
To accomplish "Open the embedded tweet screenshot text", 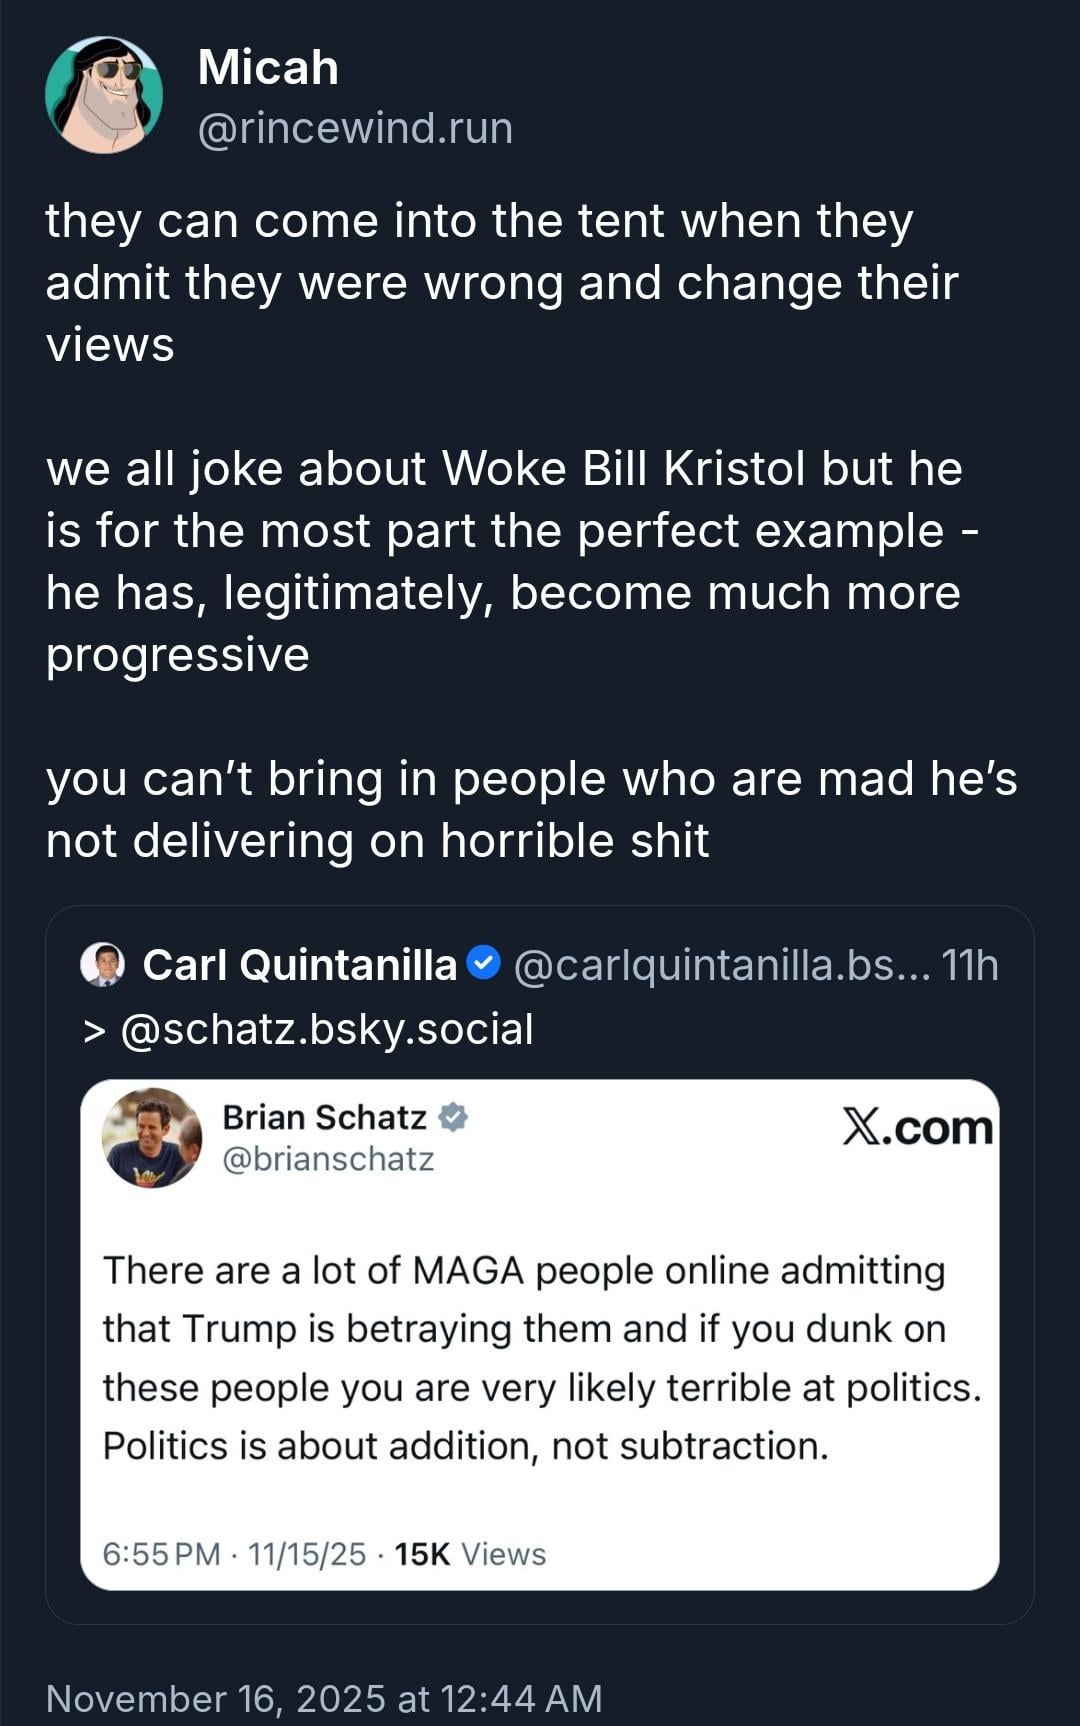I will coord(540,1357).
